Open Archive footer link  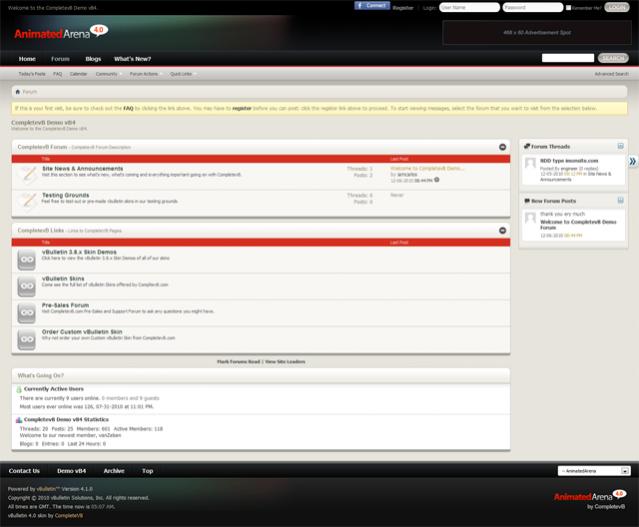[x=114, y=471]
